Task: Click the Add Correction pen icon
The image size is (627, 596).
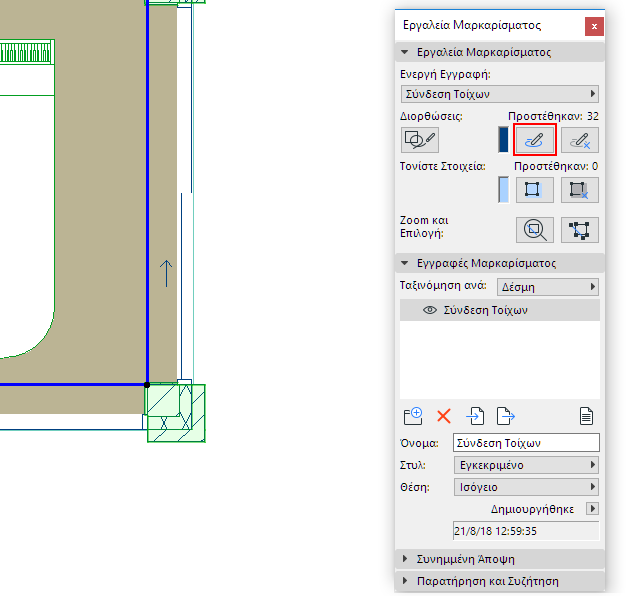Action: (x=535, y=140)
